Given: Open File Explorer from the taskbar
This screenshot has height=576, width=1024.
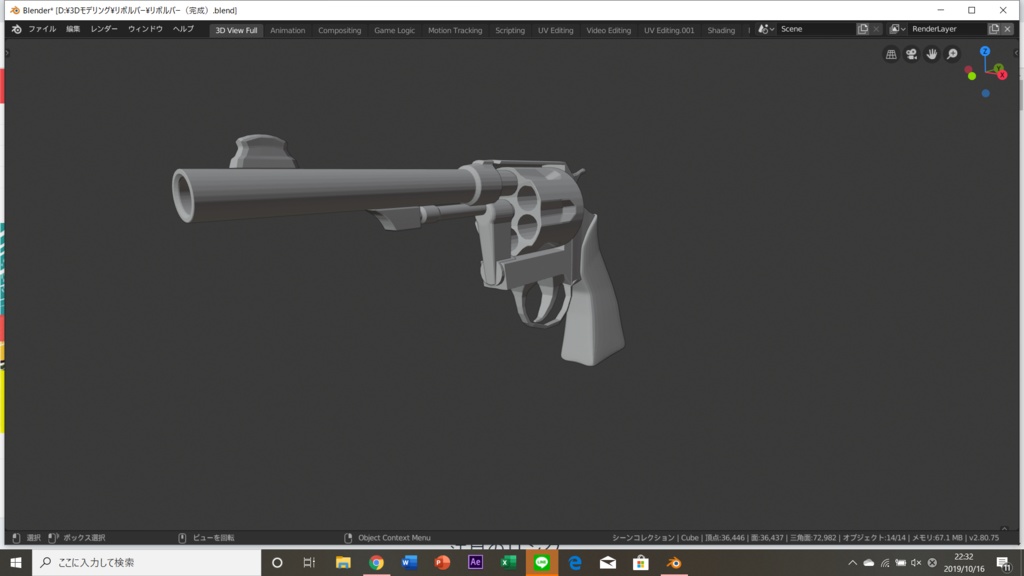Looking at the screenshot, I should click(x=343, y=562).
